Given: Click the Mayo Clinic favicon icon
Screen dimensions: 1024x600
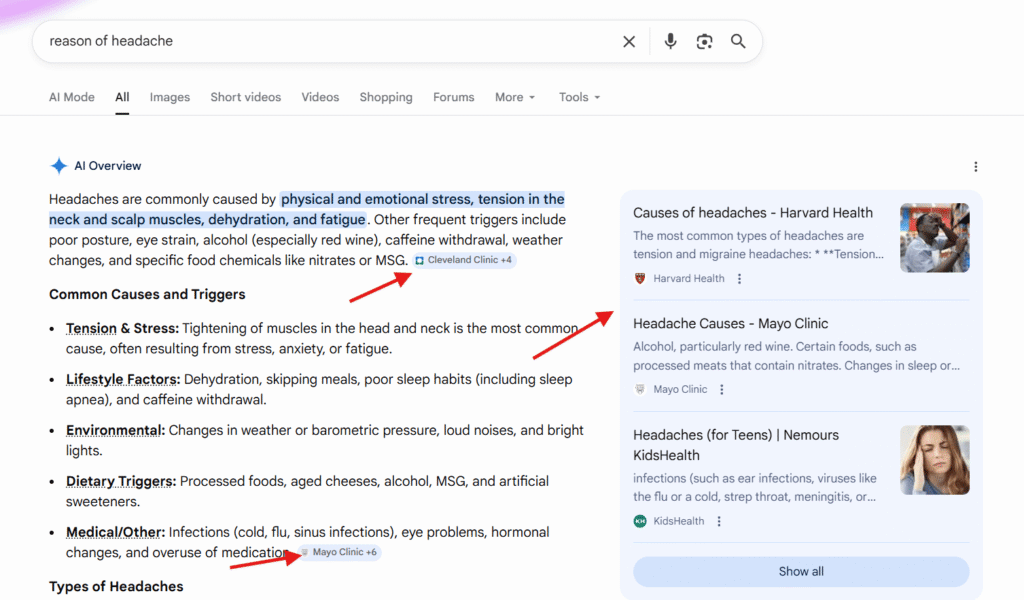Looking at the screenshot, I should 639,389.
